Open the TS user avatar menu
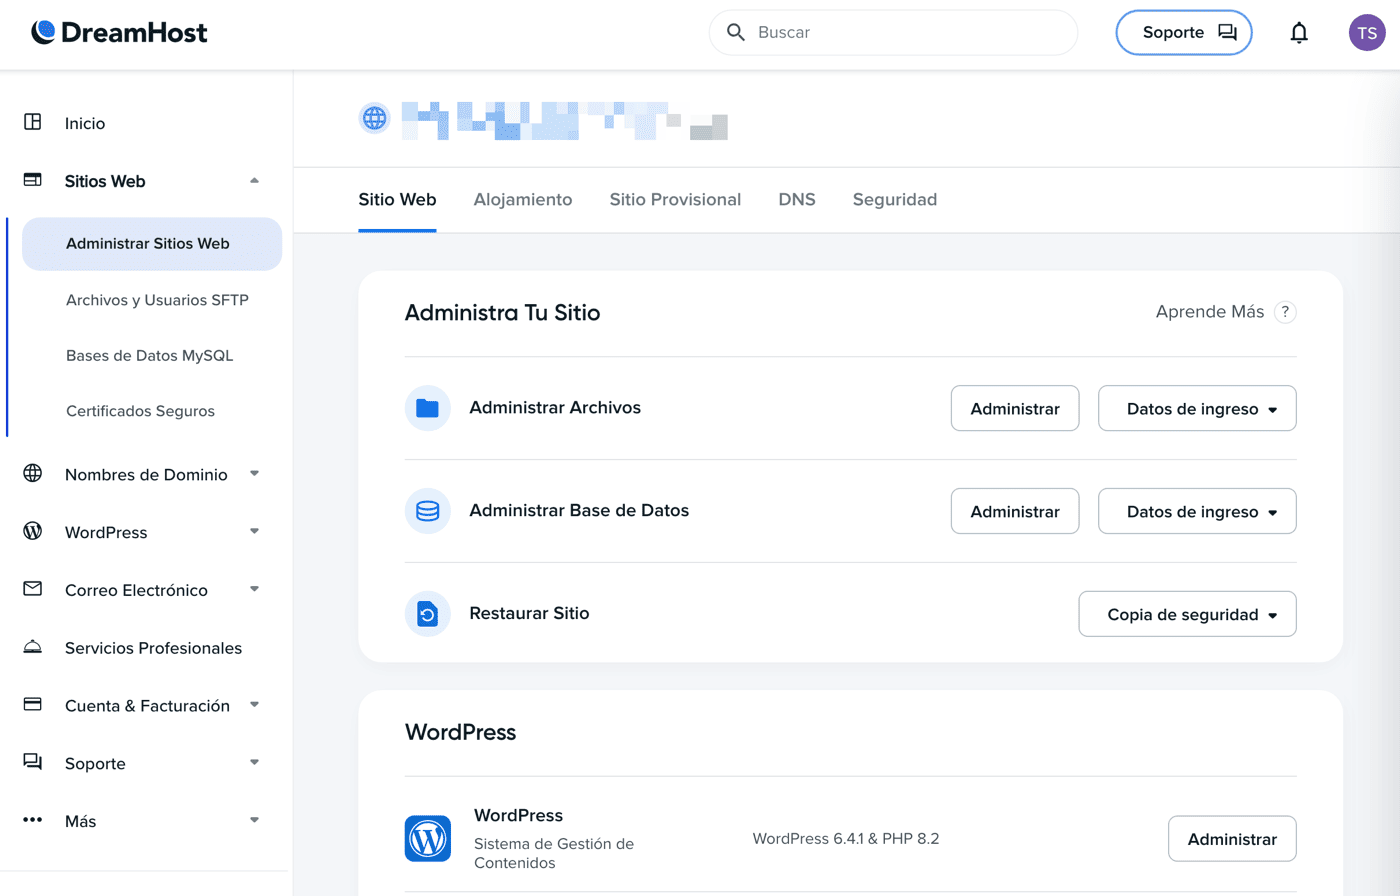This screenshot has height=896, width=1400. coord(1367,33)
